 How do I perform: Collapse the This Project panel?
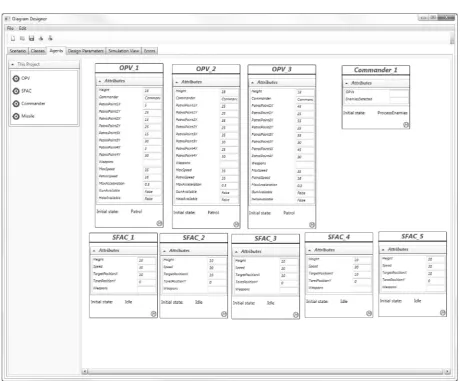[x=13, y=64]
